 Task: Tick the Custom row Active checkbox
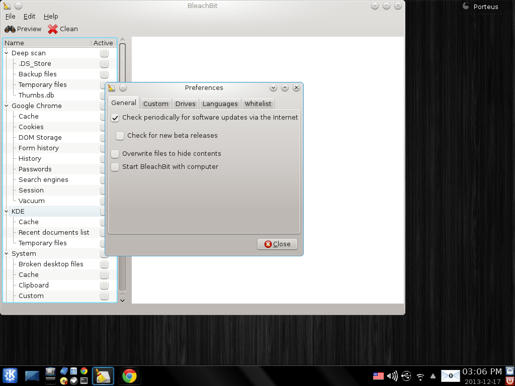(104, 296)
